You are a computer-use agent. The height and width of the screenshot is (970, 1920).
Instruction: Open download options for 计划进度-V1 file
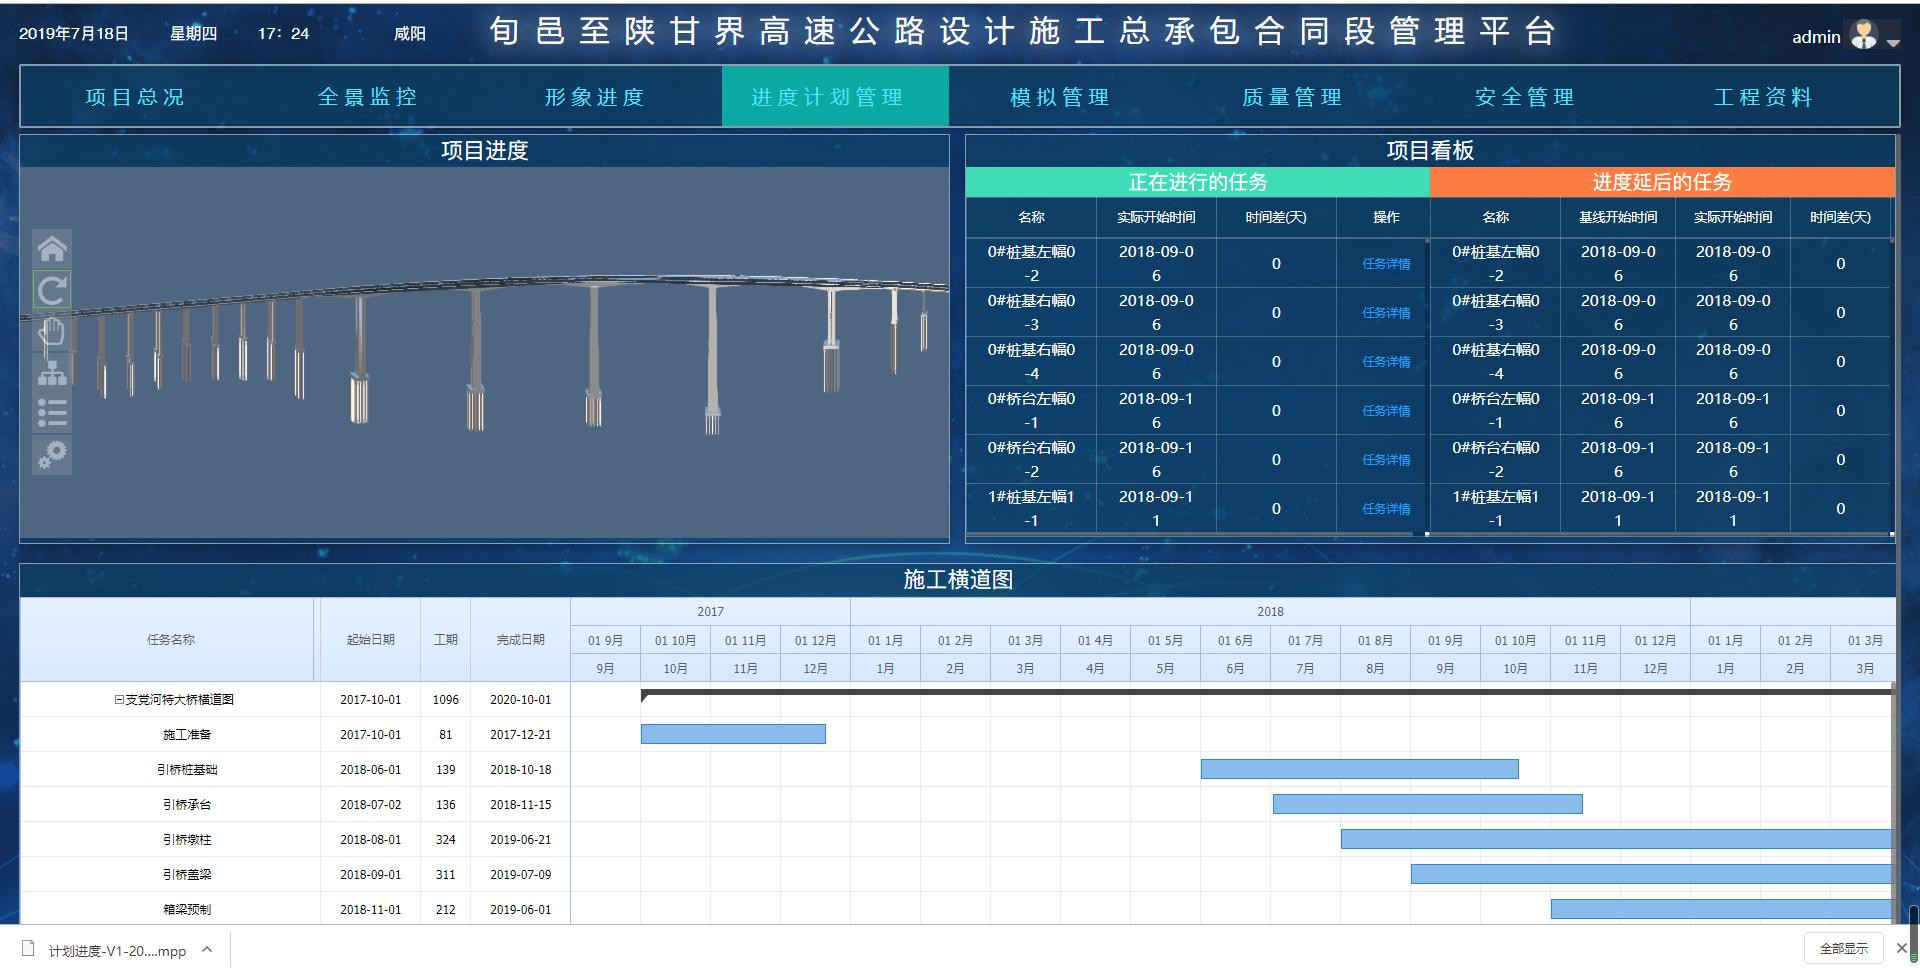click(x=207, y=948)
